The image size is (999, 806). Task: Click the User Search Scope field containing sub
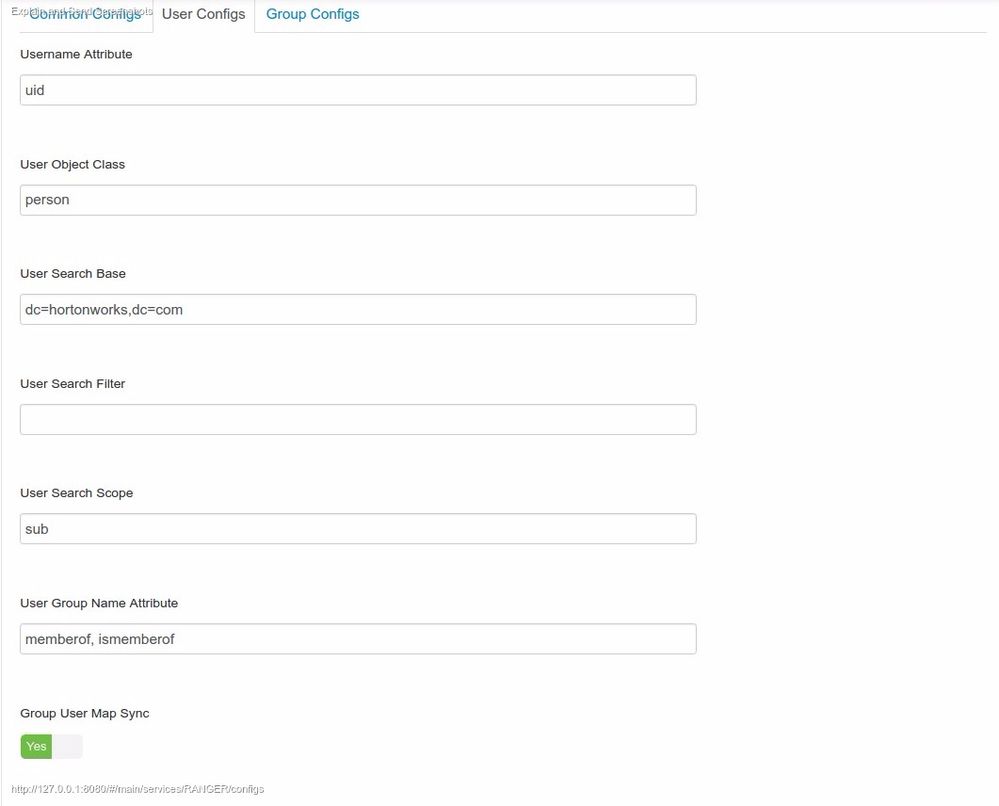coord(358,529)
